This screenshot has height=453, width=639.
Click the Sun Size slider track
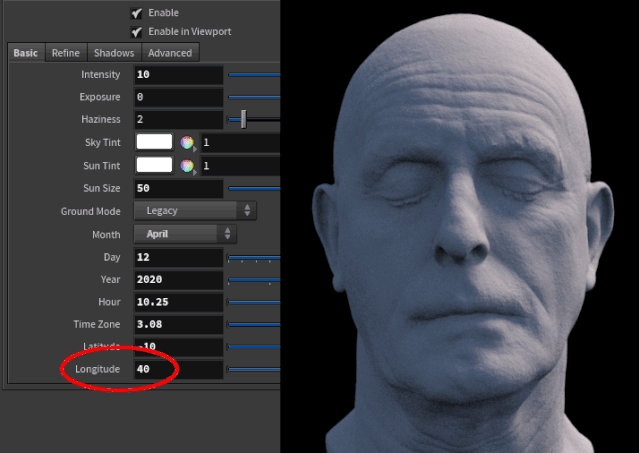(x=254, y=188)
